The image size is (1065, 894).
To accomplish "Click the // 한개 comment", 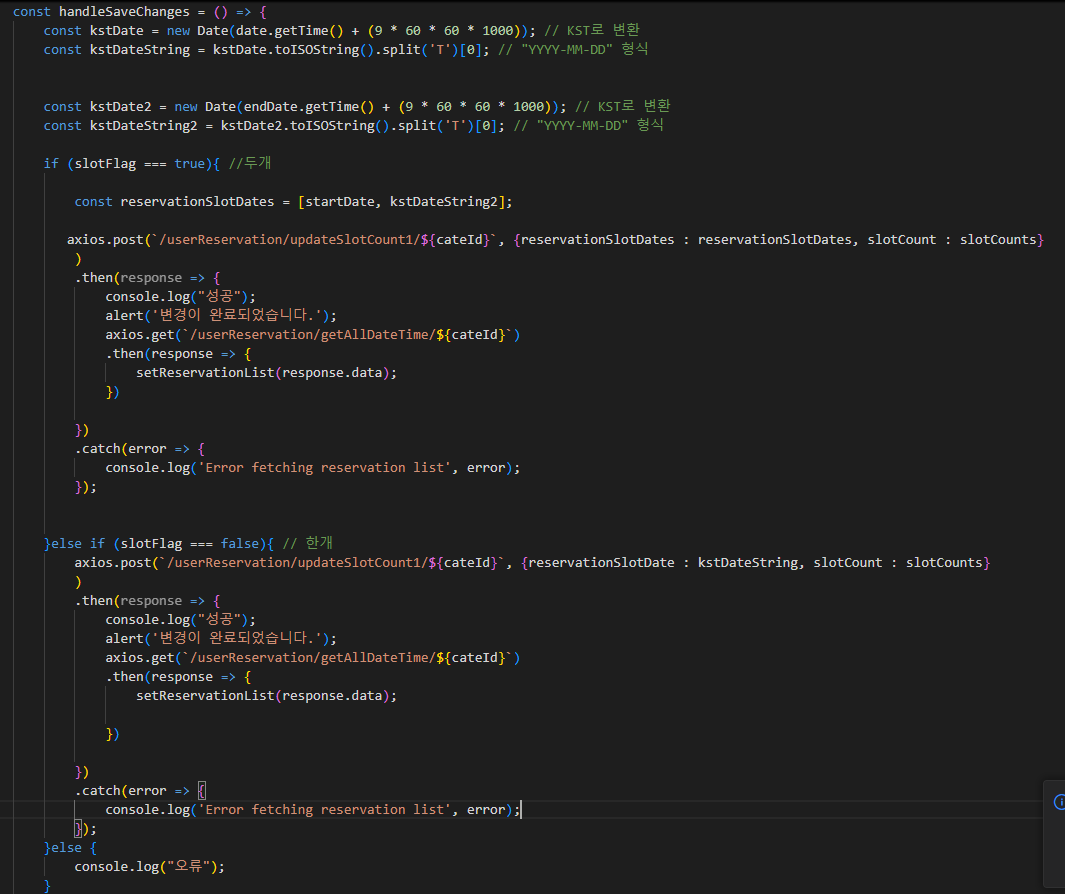I will [308, 543].
